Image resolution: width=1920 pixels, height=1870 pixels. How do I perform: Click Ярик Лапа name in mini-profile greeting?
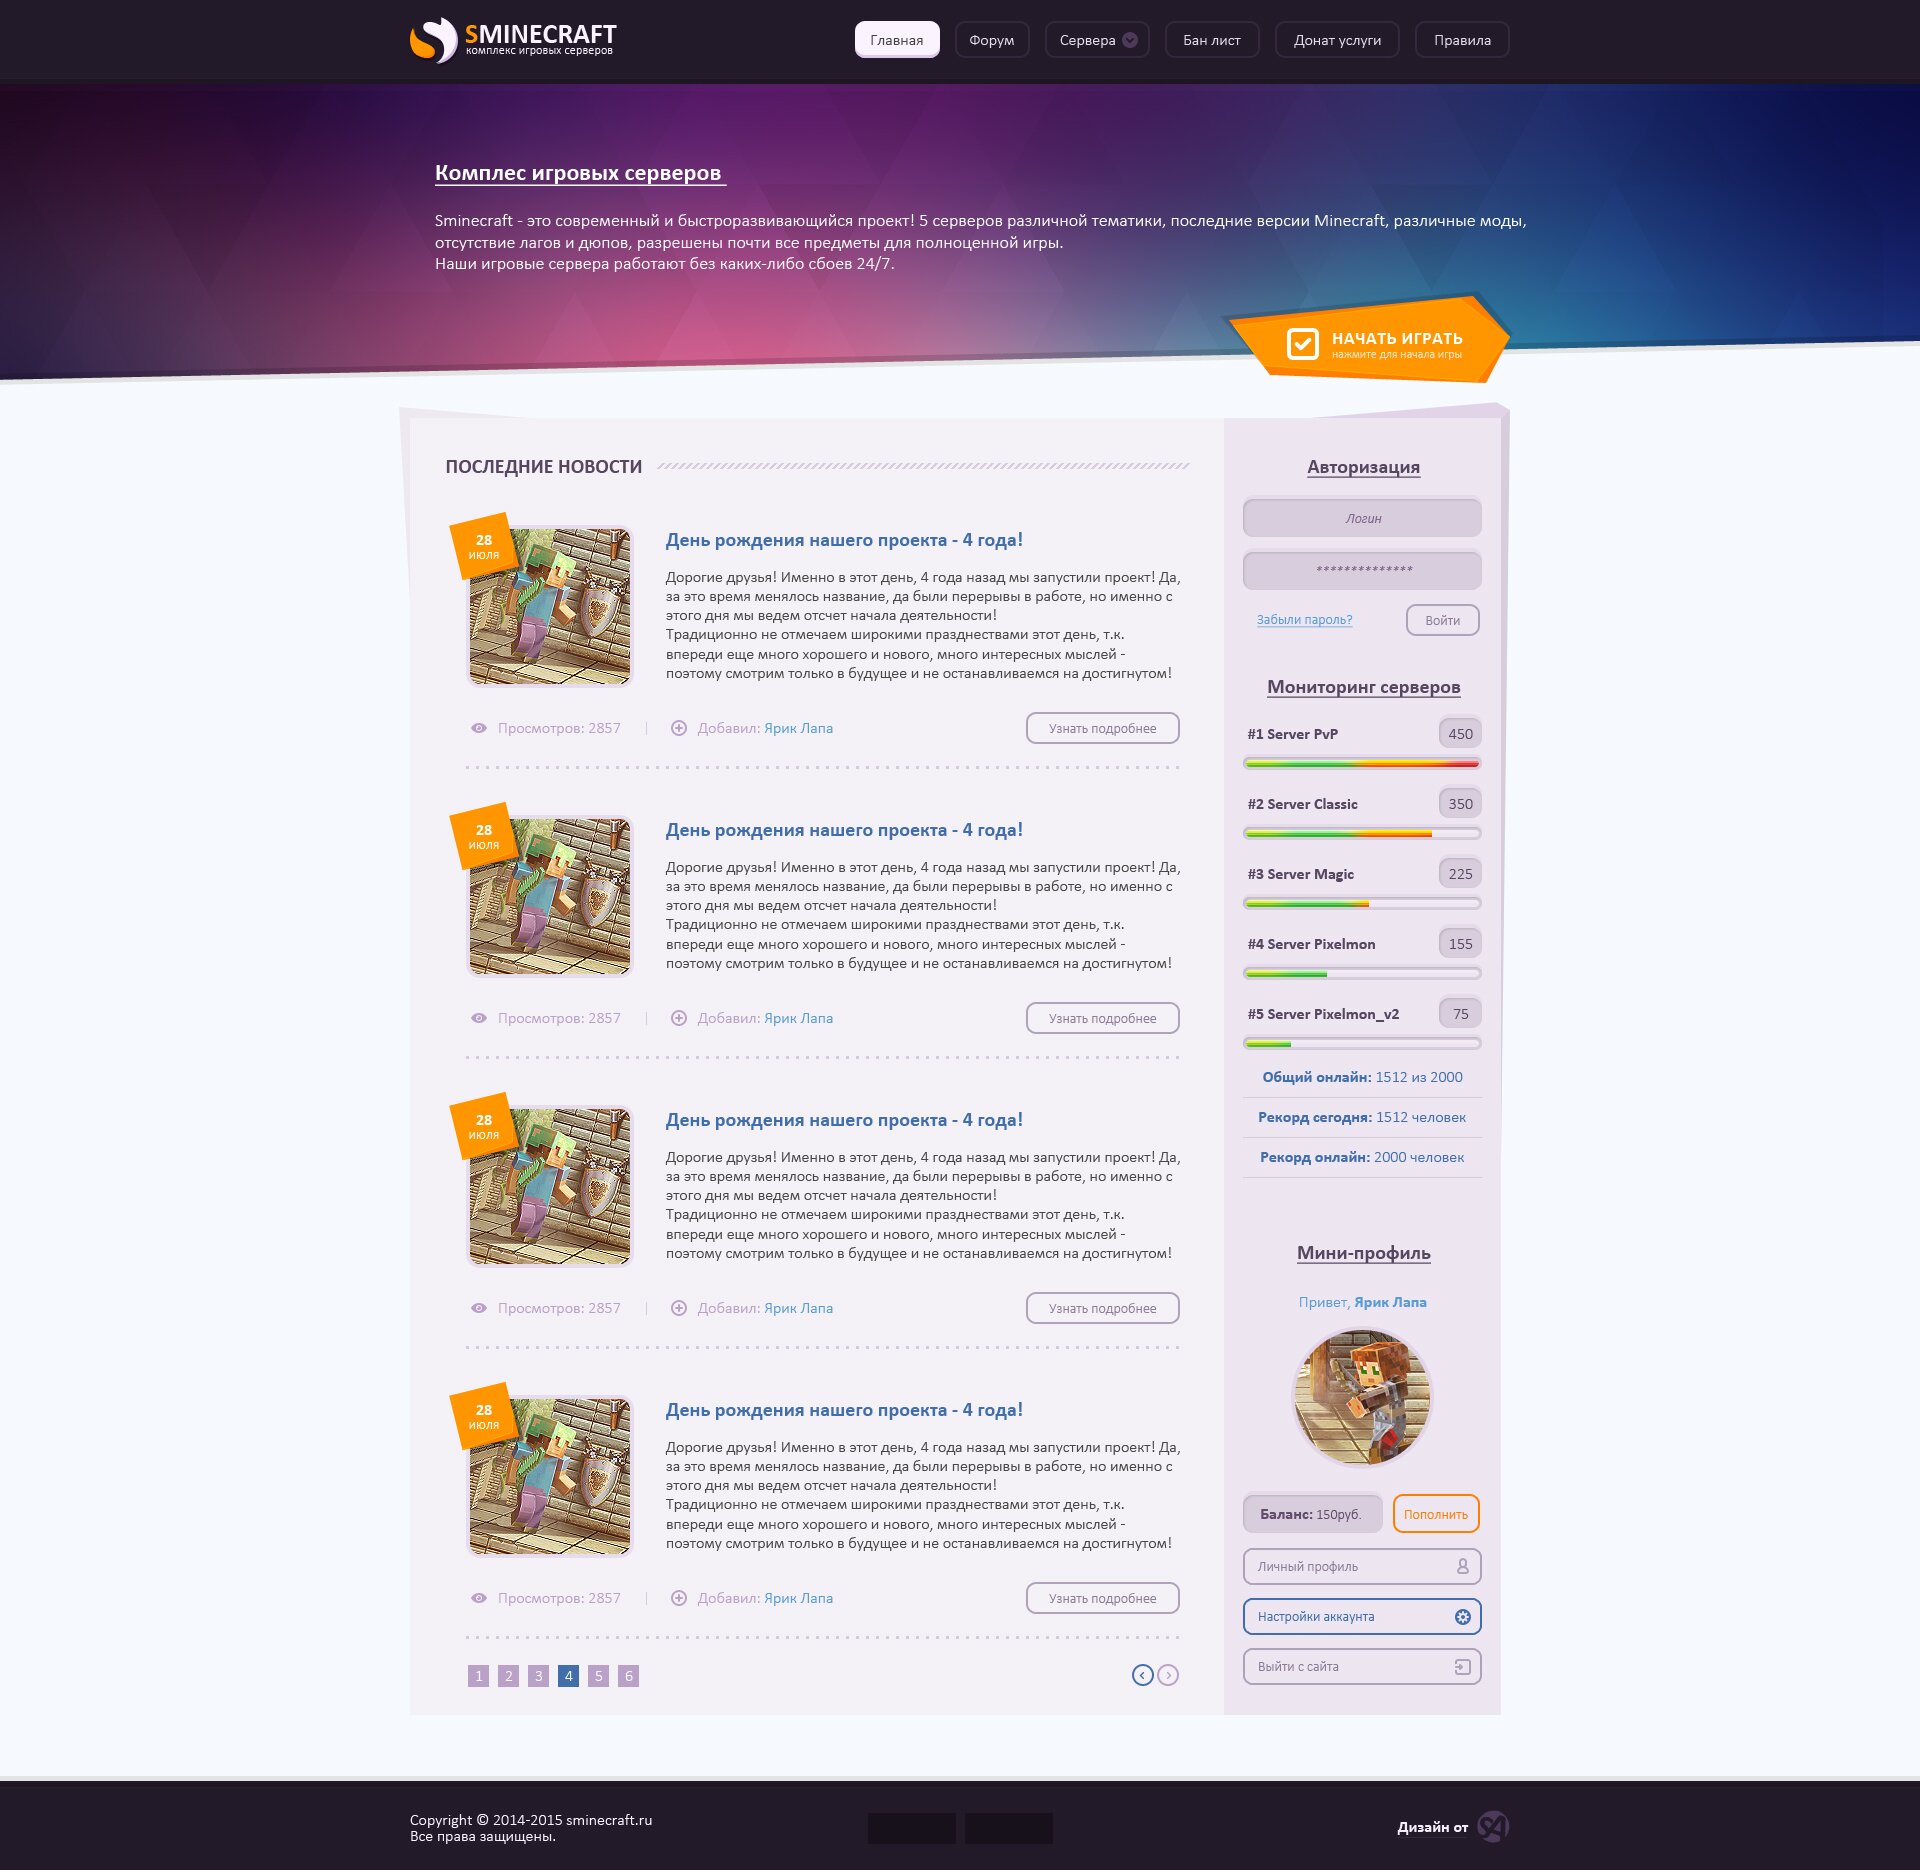tap(1390, 1302)
